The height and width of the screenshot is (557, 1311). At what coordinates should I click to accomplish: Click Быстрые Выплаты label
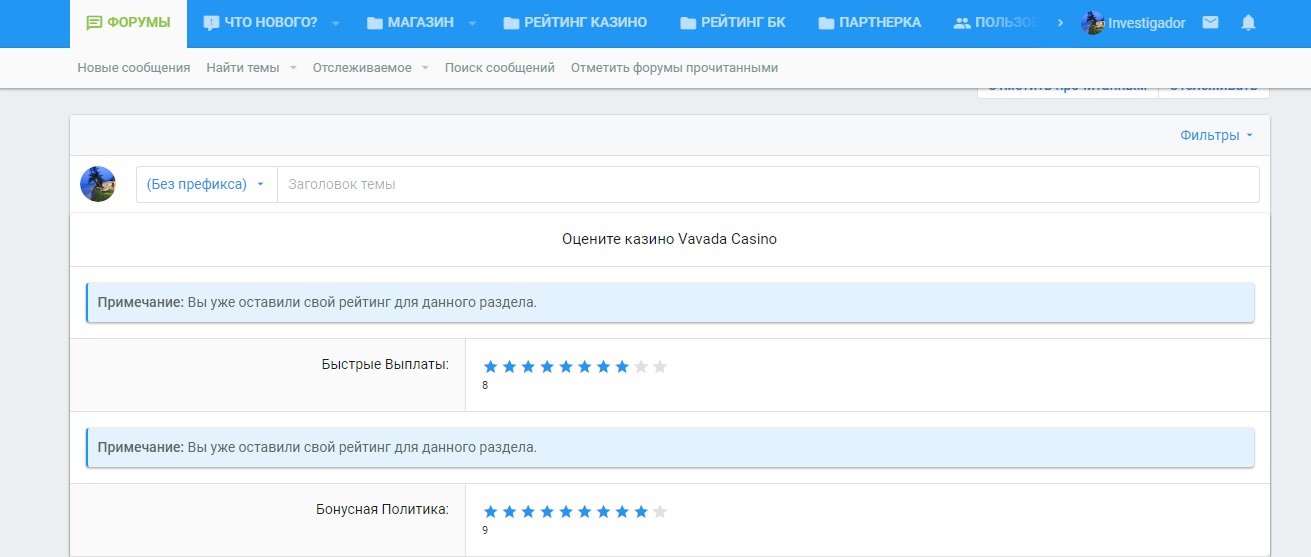(x=385, y=364)
